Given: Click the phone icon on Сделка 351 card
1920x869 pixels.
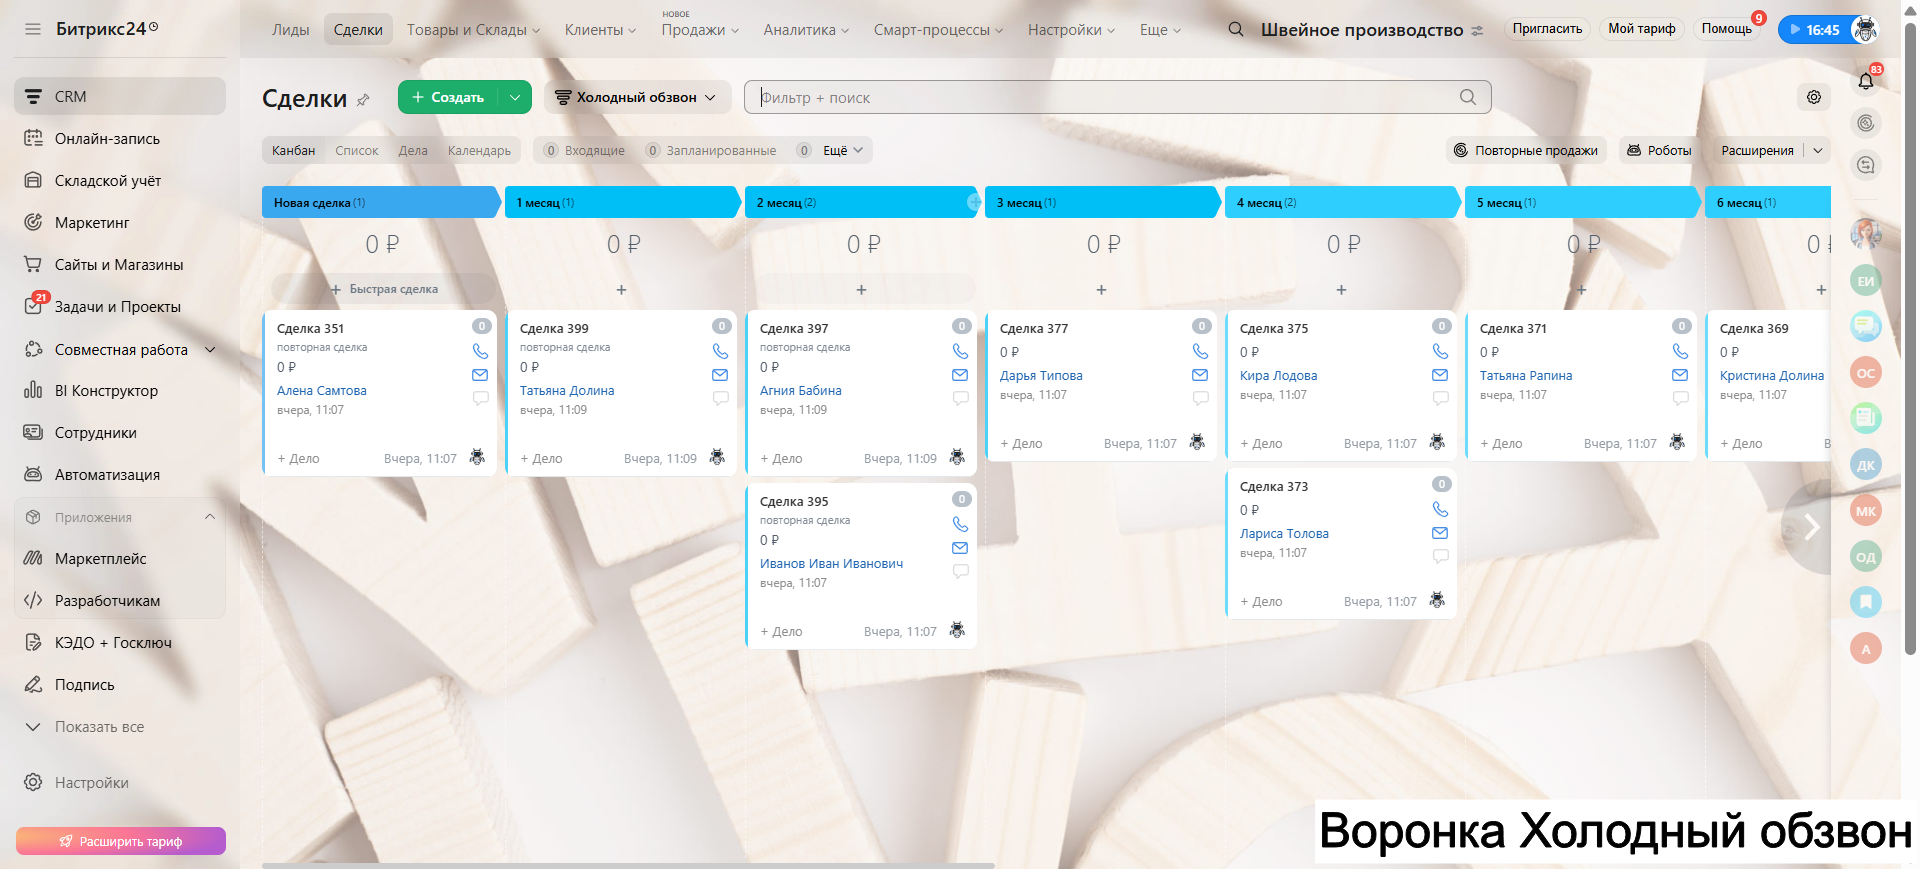Looking at the screenshot, I should coord(480,351).
